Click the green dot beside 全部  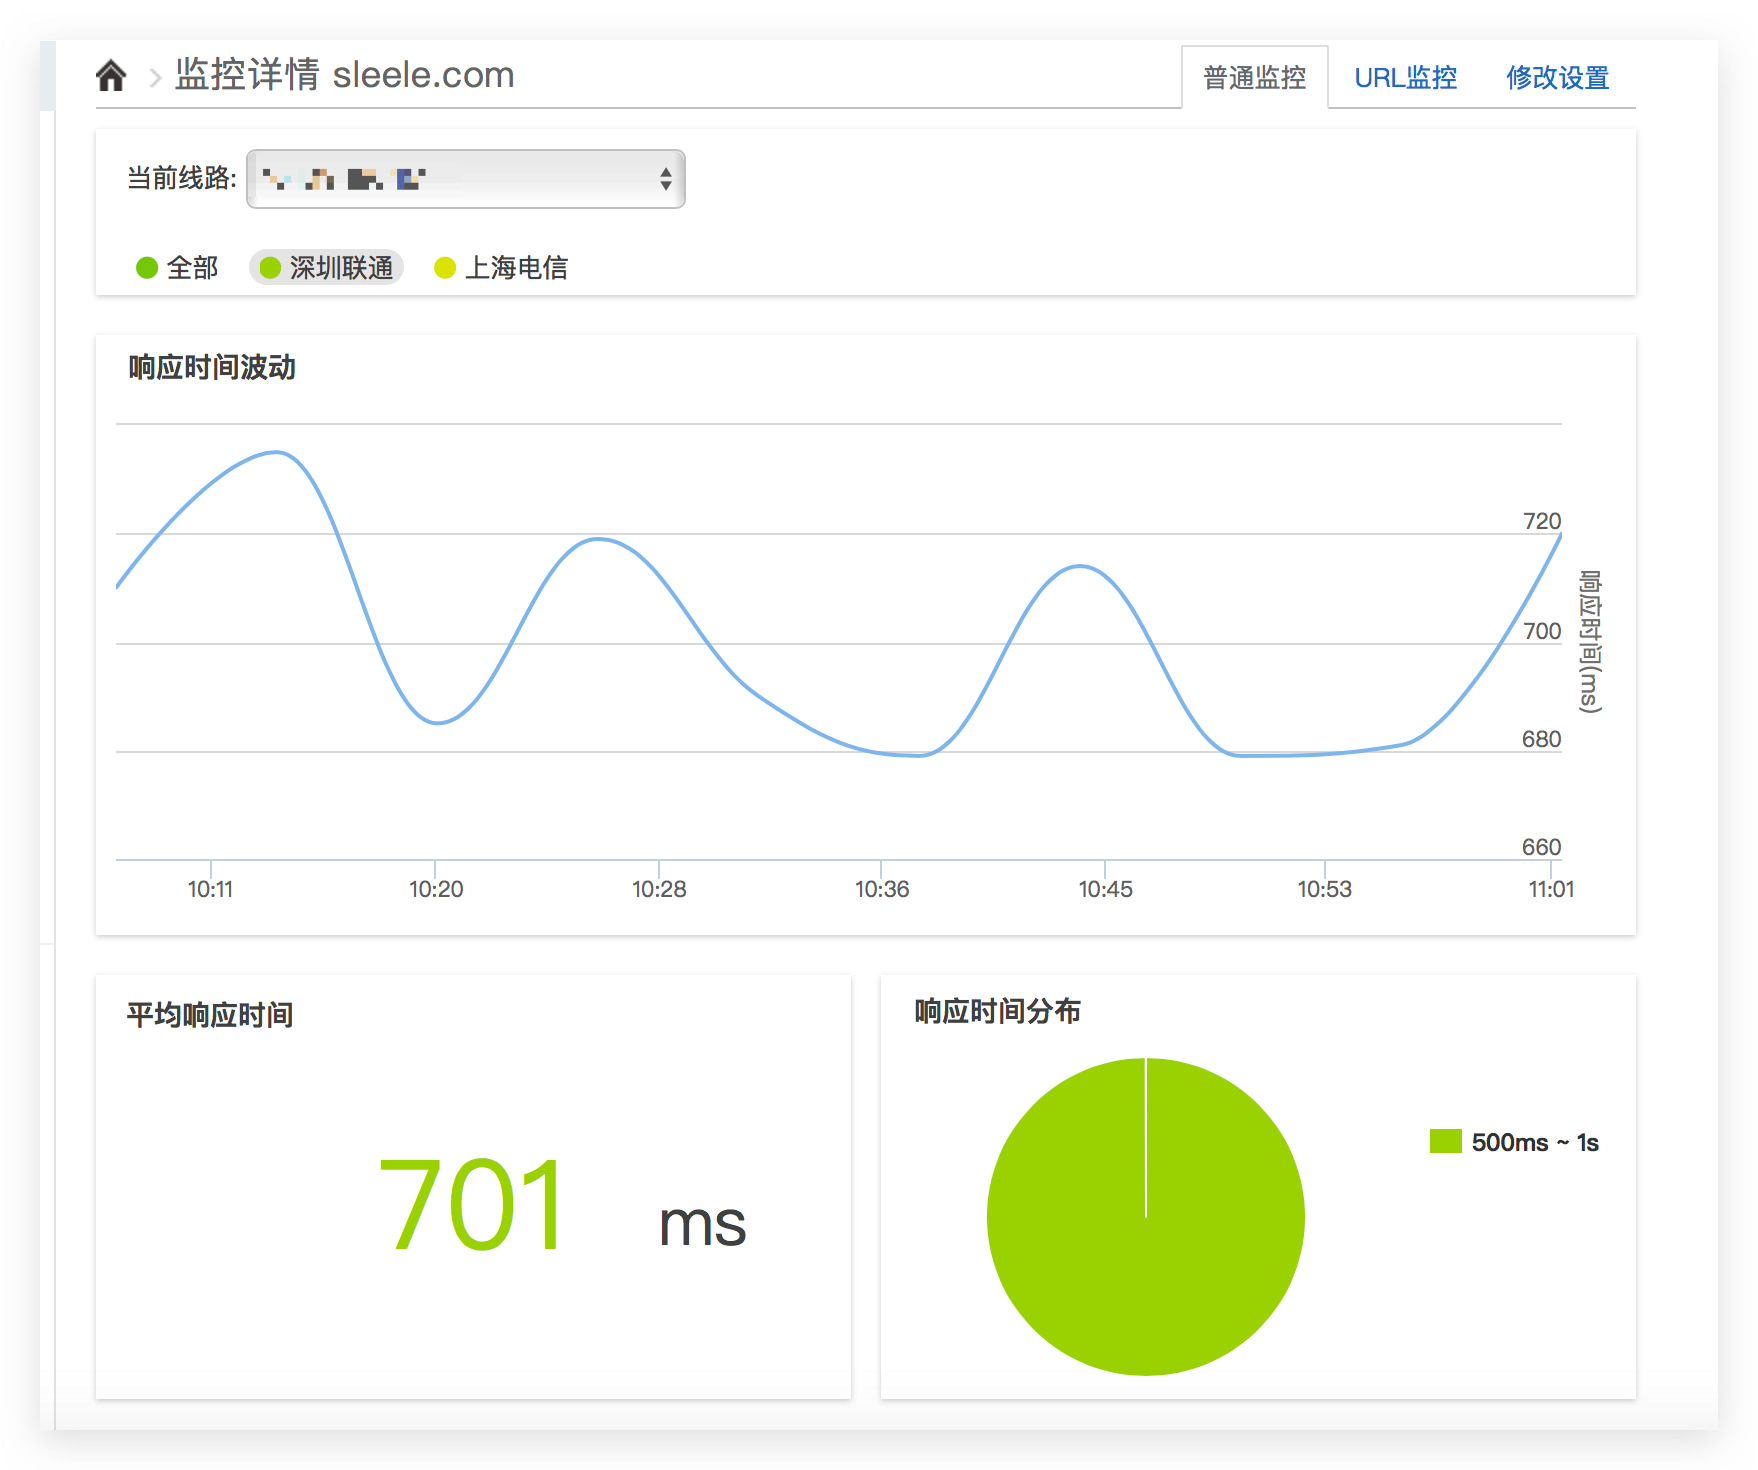point(147,268)
